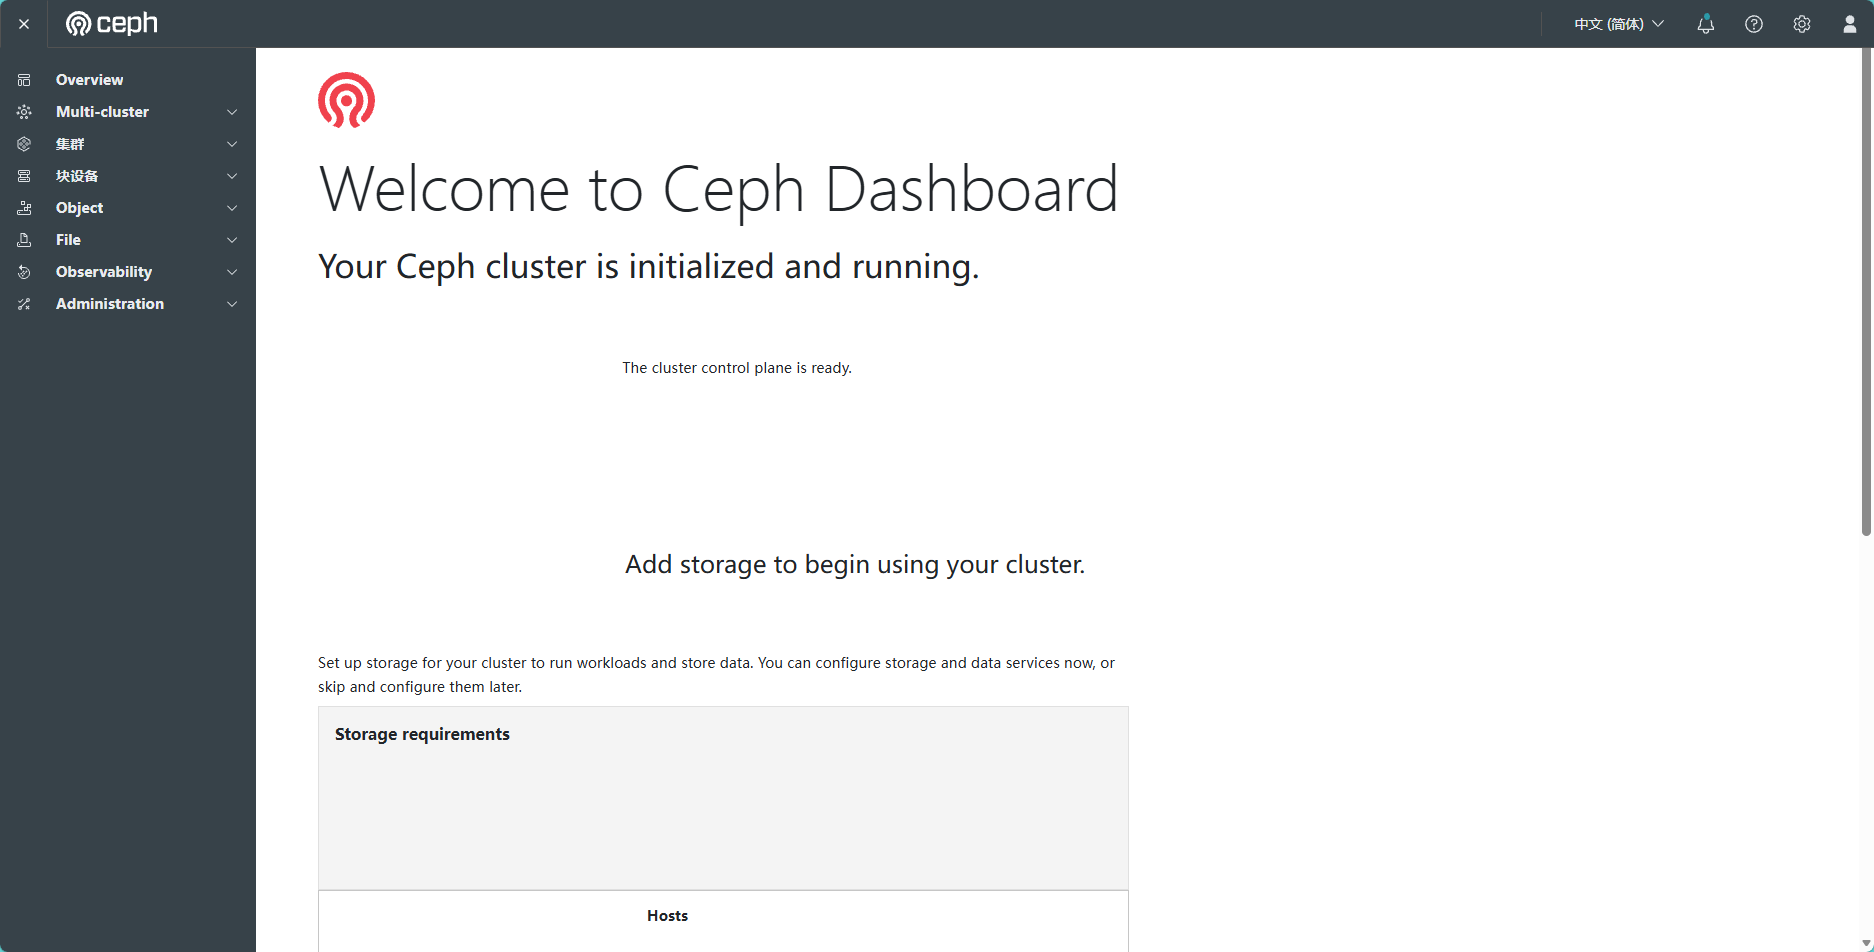
Task: Click the Ceph logo in the header
Action: (112, 24)
